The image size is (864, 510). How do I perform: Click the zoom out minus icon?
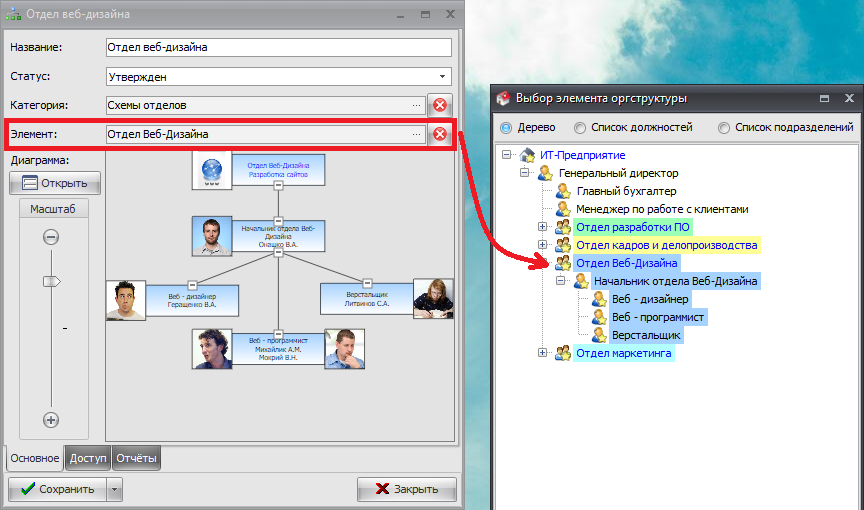click(x=51, y=237)
